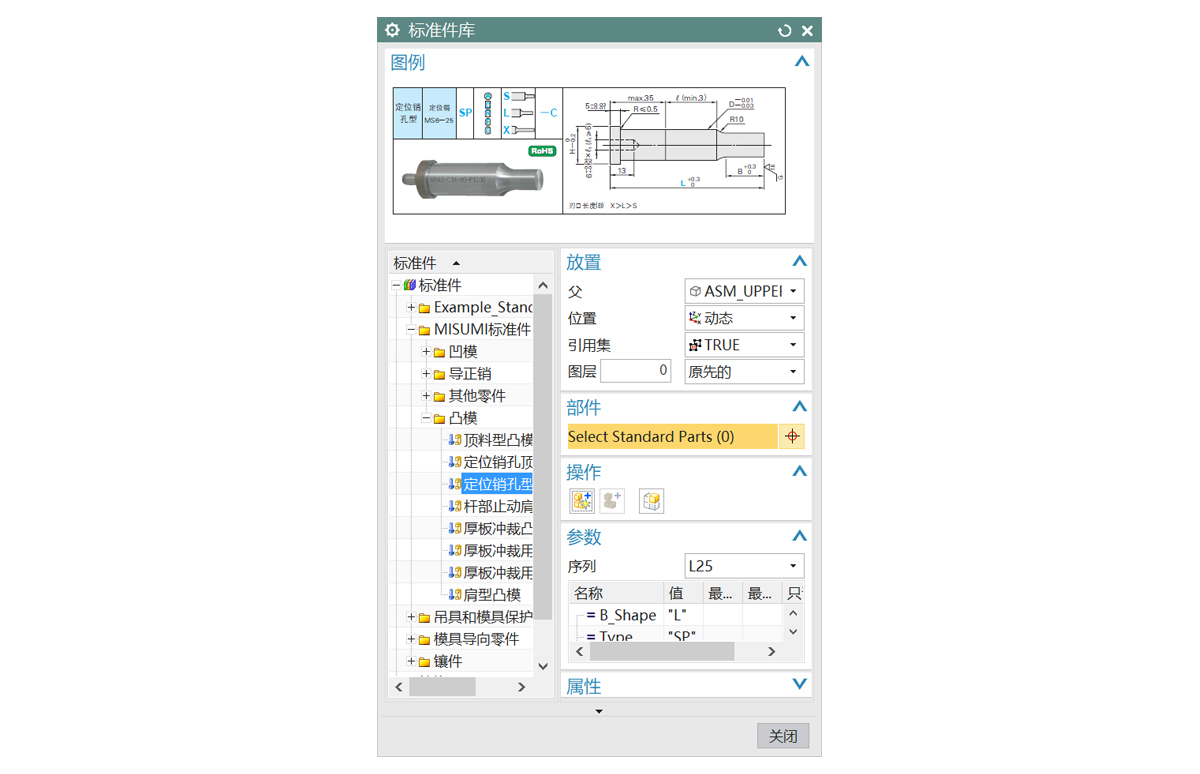Collapse the 图例 legend section
The image size is (1200, 774).
801,62
